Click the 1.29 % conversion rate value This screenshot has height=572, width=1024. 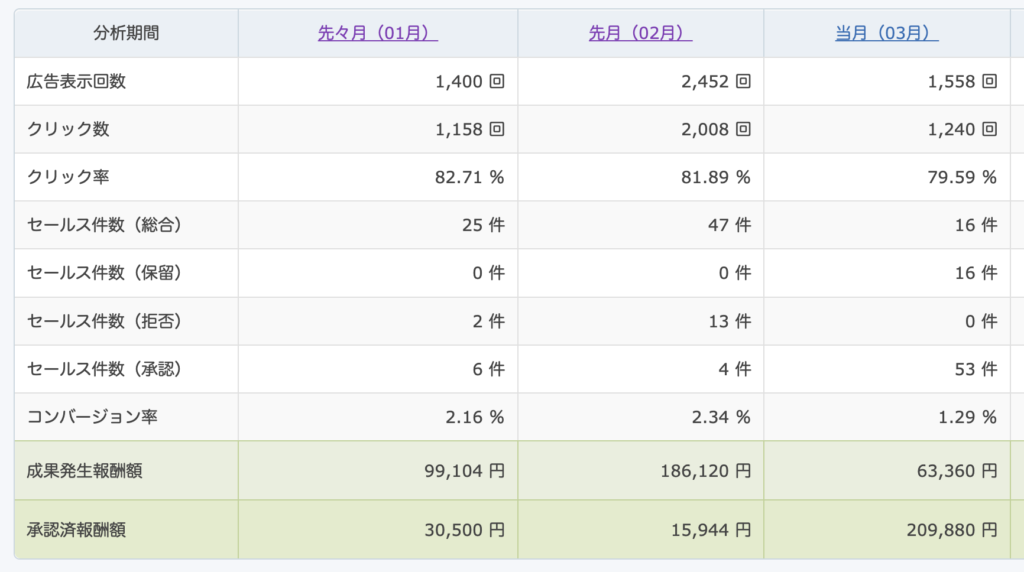pyautogui.click(x=962, y=417)
